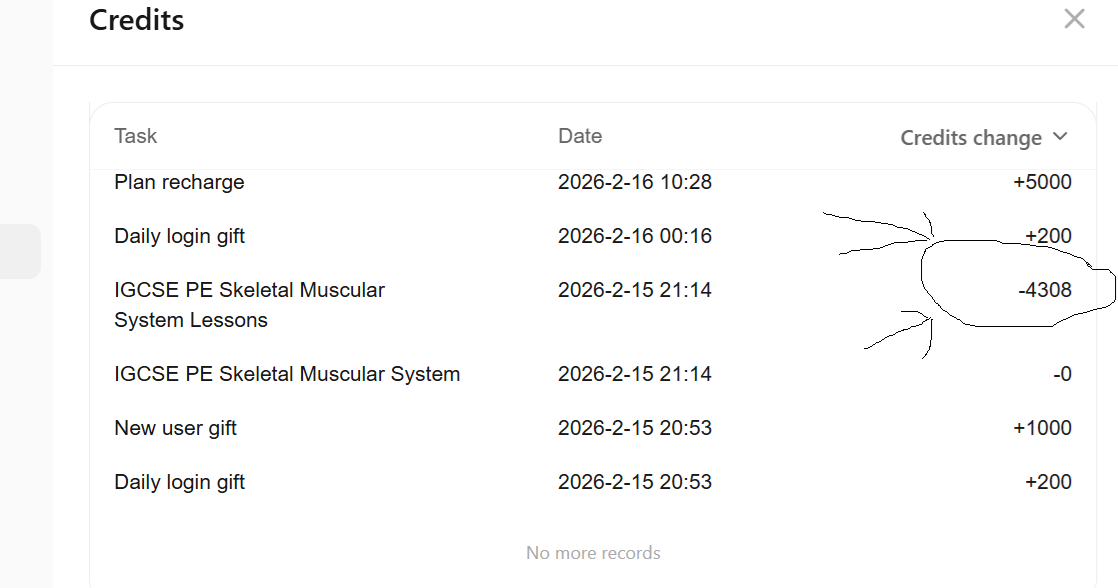Close the Credits dialog with the X
The height and width of the screenshot is (588, 1118).
(x=1074, y=19)
